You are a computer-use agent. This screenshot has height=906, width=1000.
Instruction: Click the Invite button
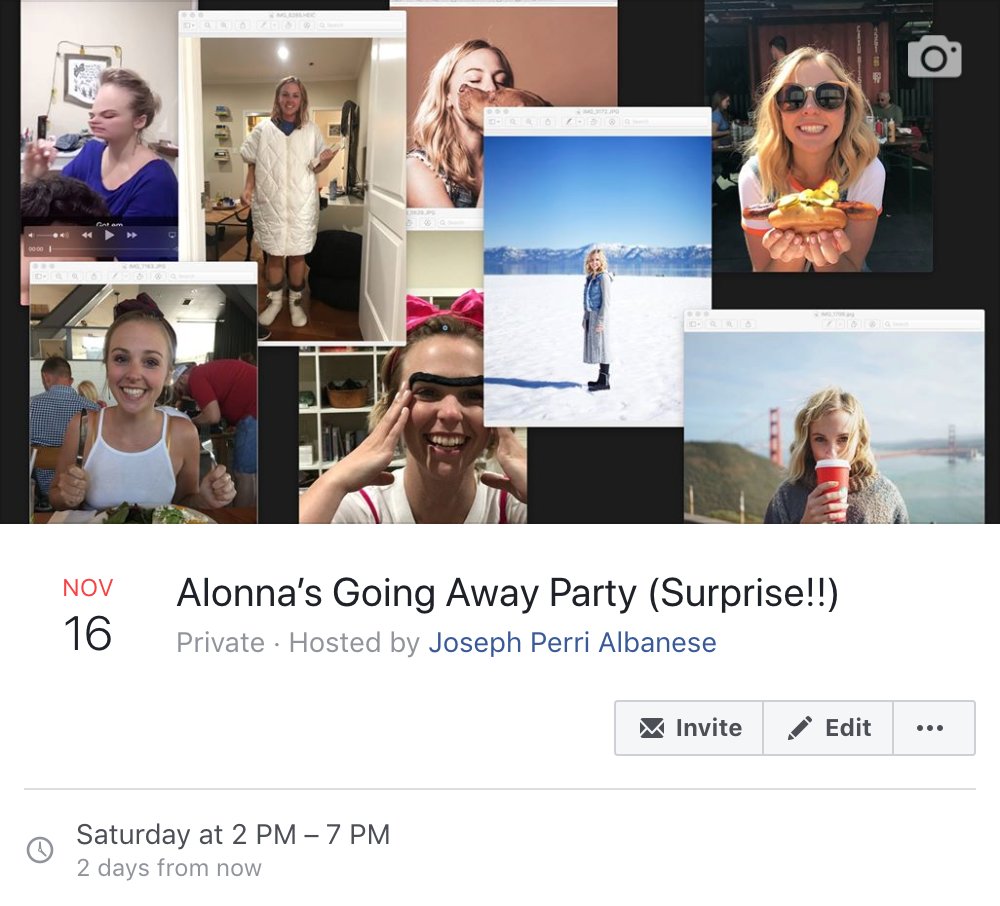point(689,728)
